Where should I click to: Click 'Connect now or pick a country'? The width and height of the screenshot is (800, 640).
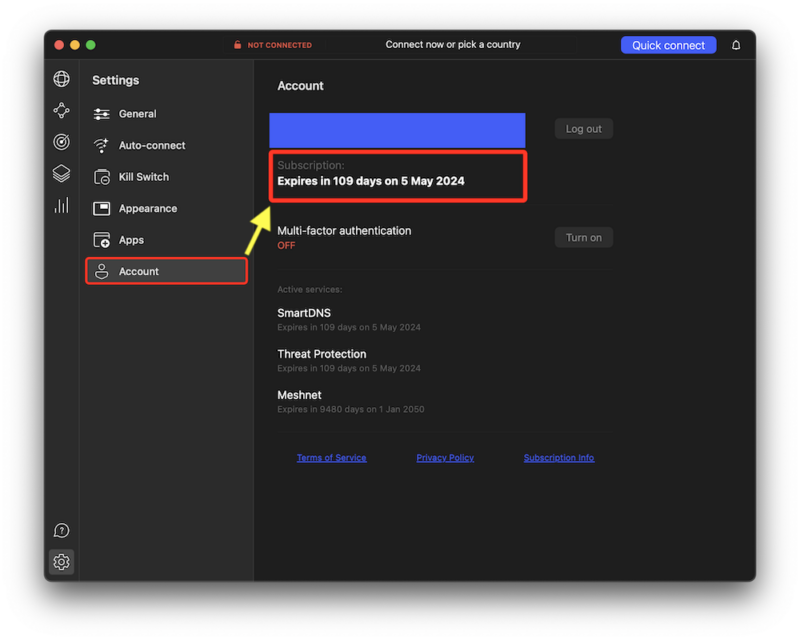pyautogui.click(x=453, y=44)
